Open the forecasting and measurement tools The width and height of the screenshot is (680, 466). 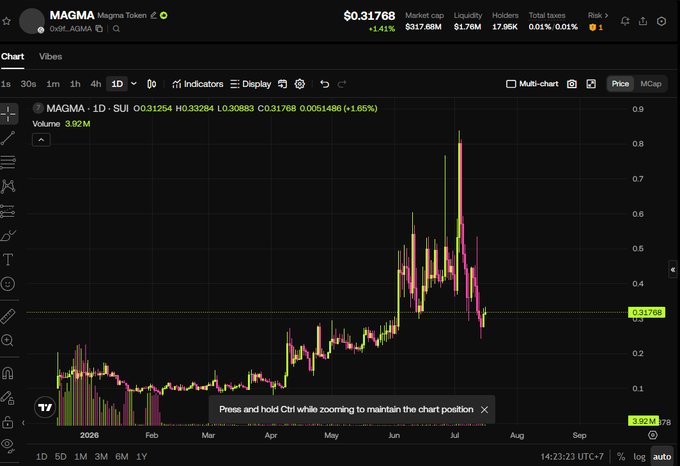[8, 211]
